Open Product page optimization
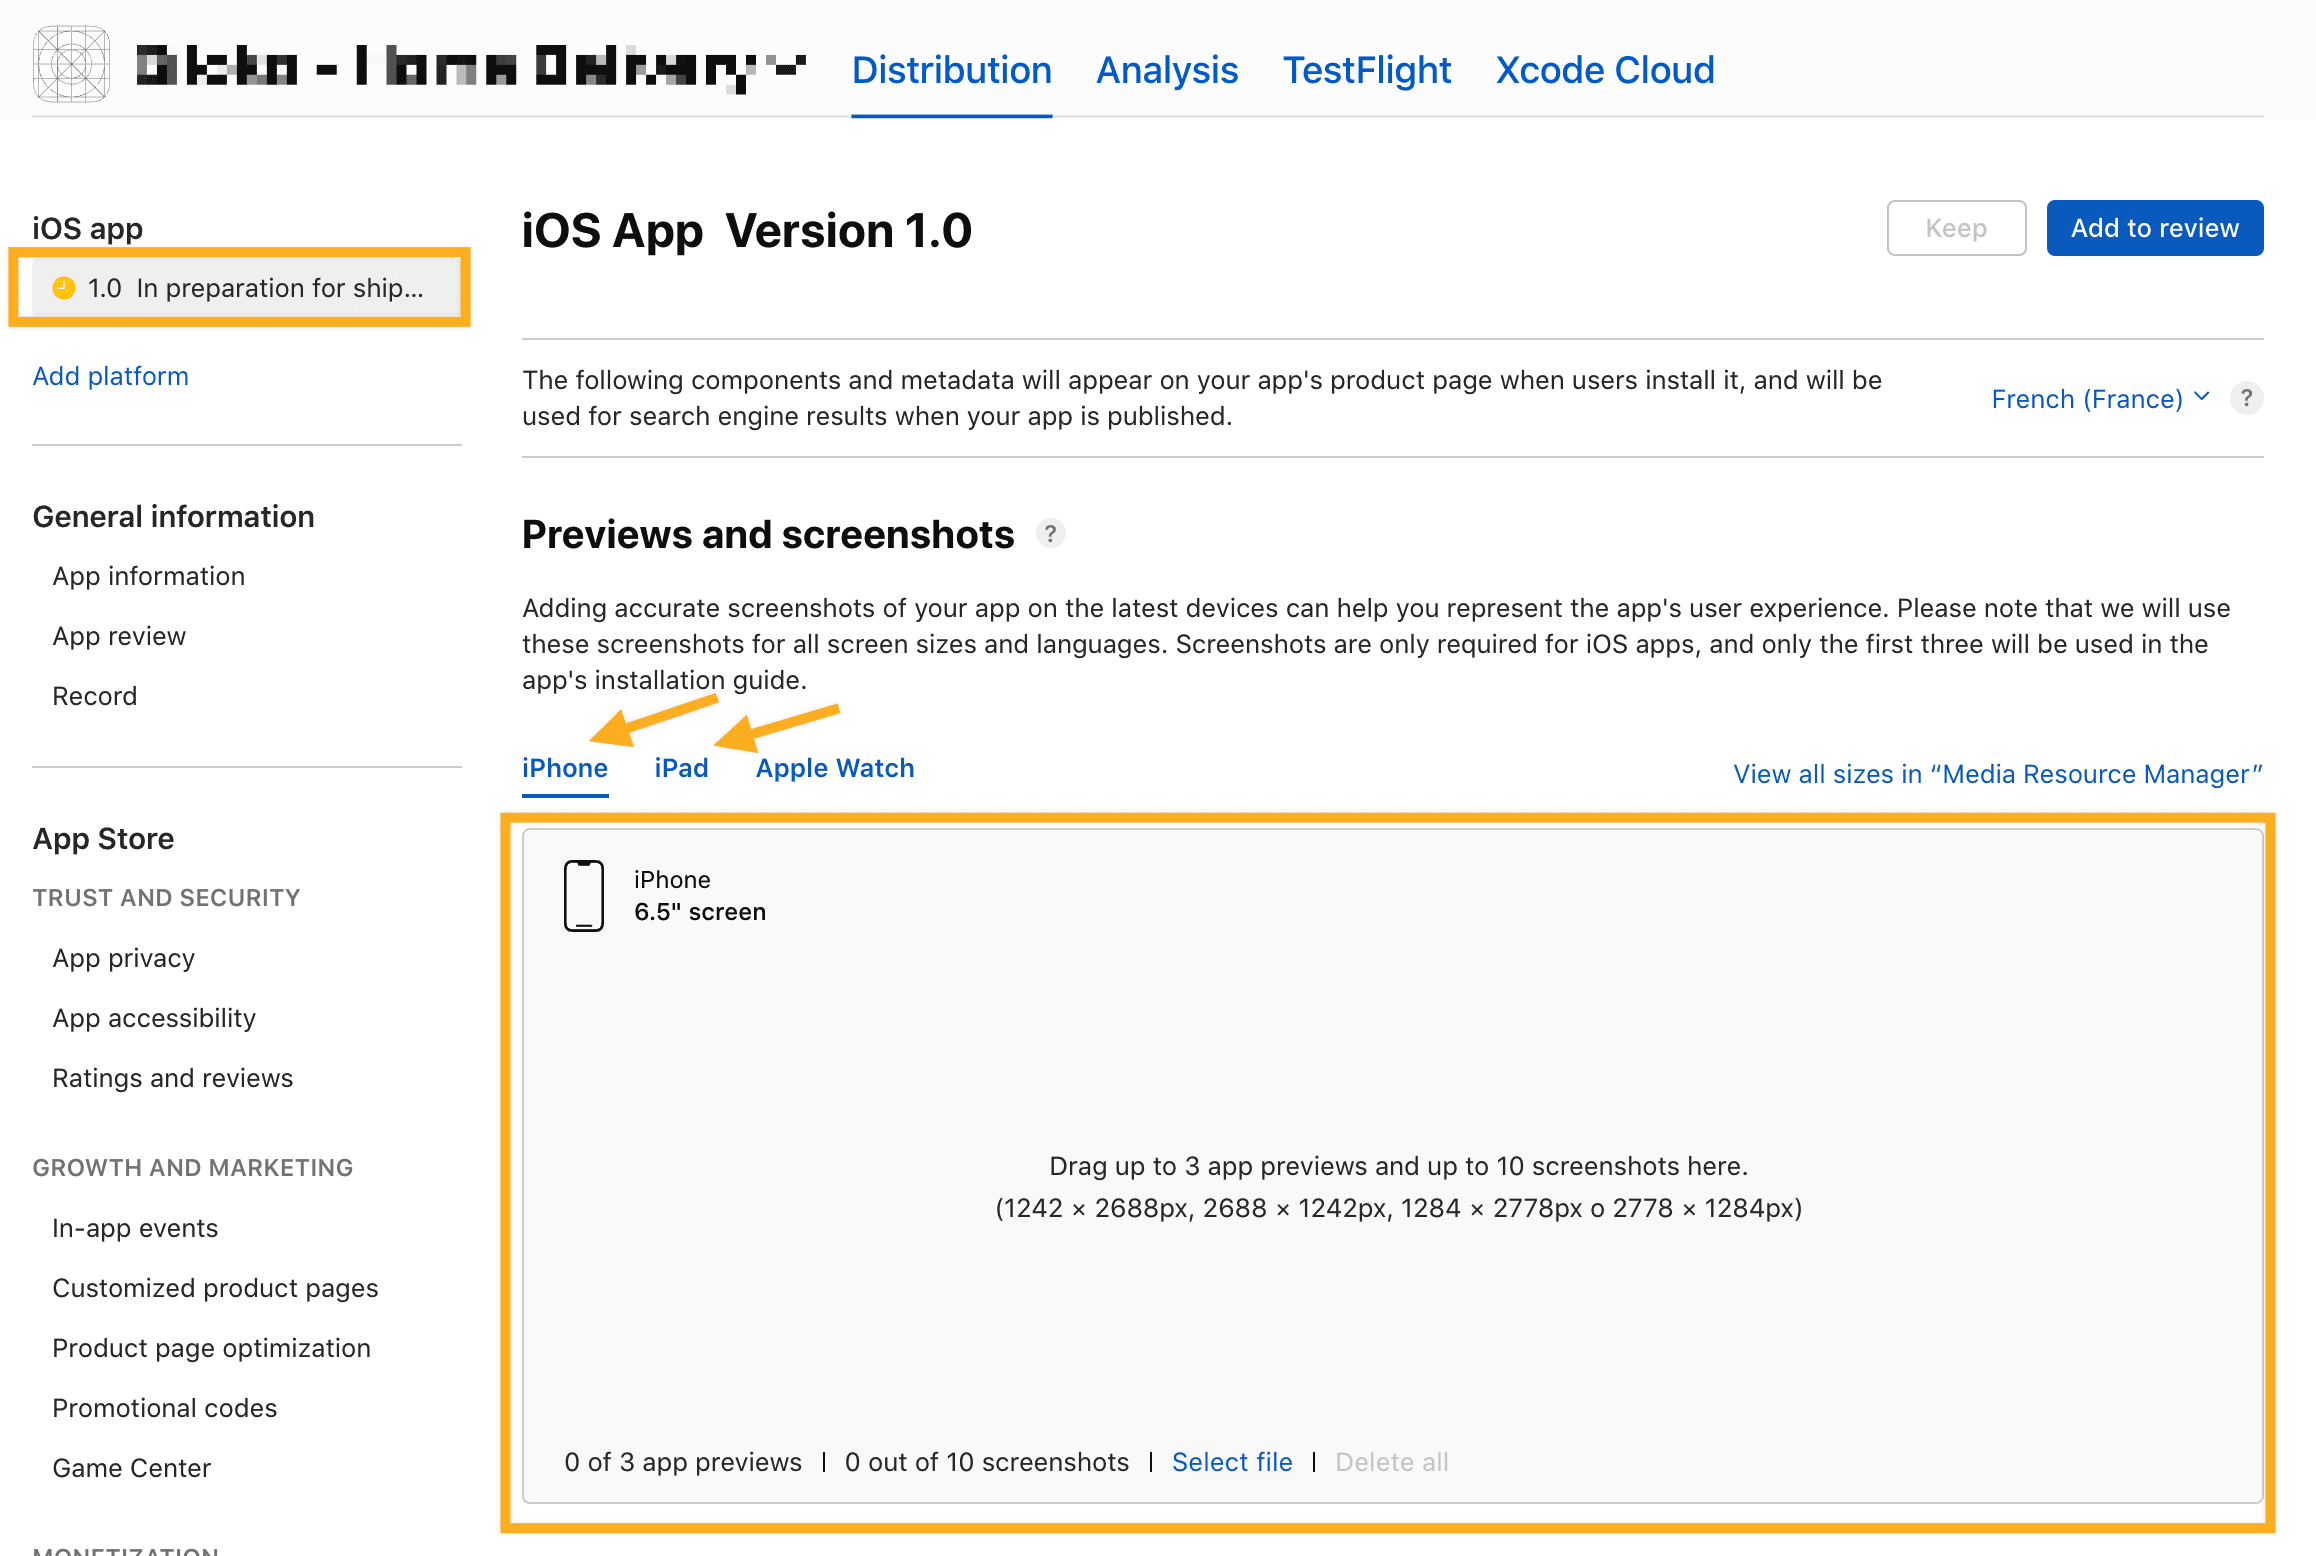 pyautogui.click(x=211, y=1348)
